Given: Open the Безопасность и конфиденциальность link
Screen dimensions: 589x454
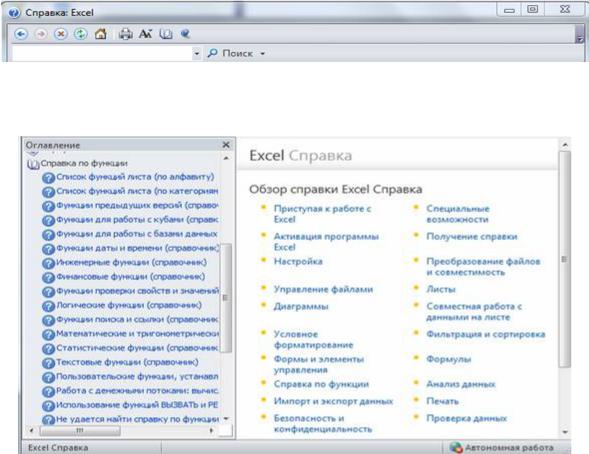Looking at the screenshot, I should pos(323,424).
